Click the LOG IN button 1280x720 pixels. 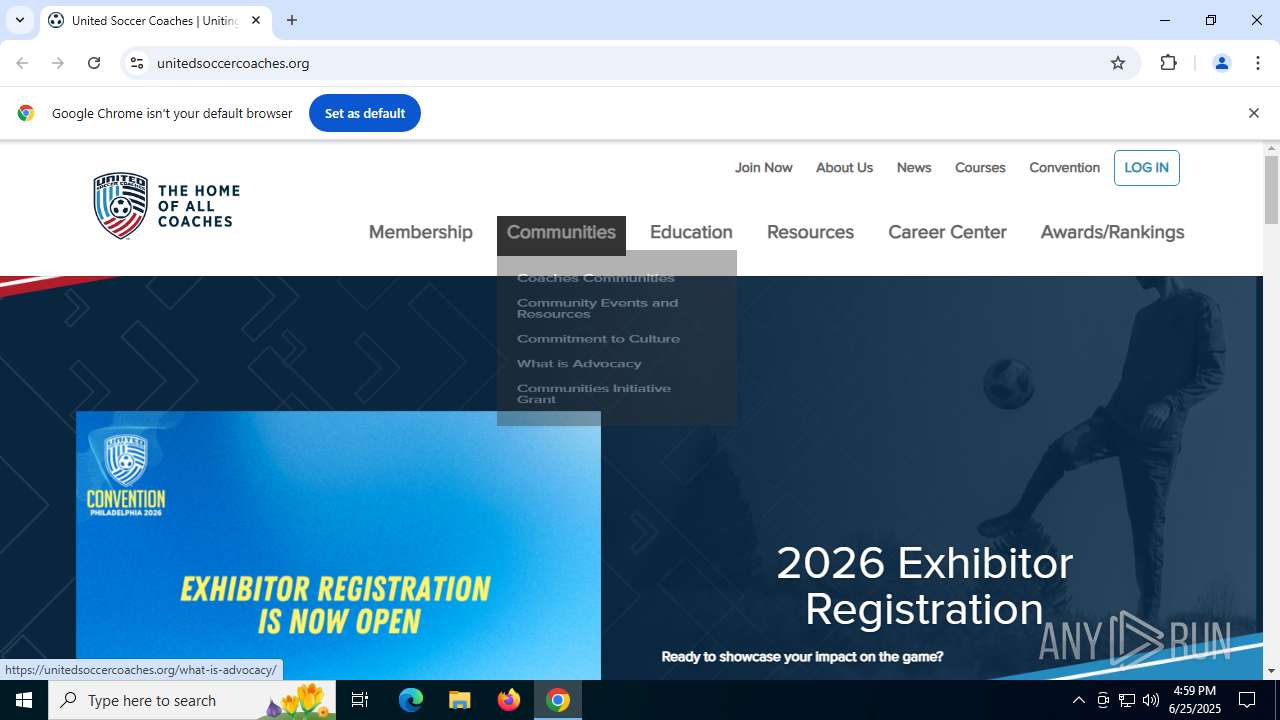(1146, 168)
